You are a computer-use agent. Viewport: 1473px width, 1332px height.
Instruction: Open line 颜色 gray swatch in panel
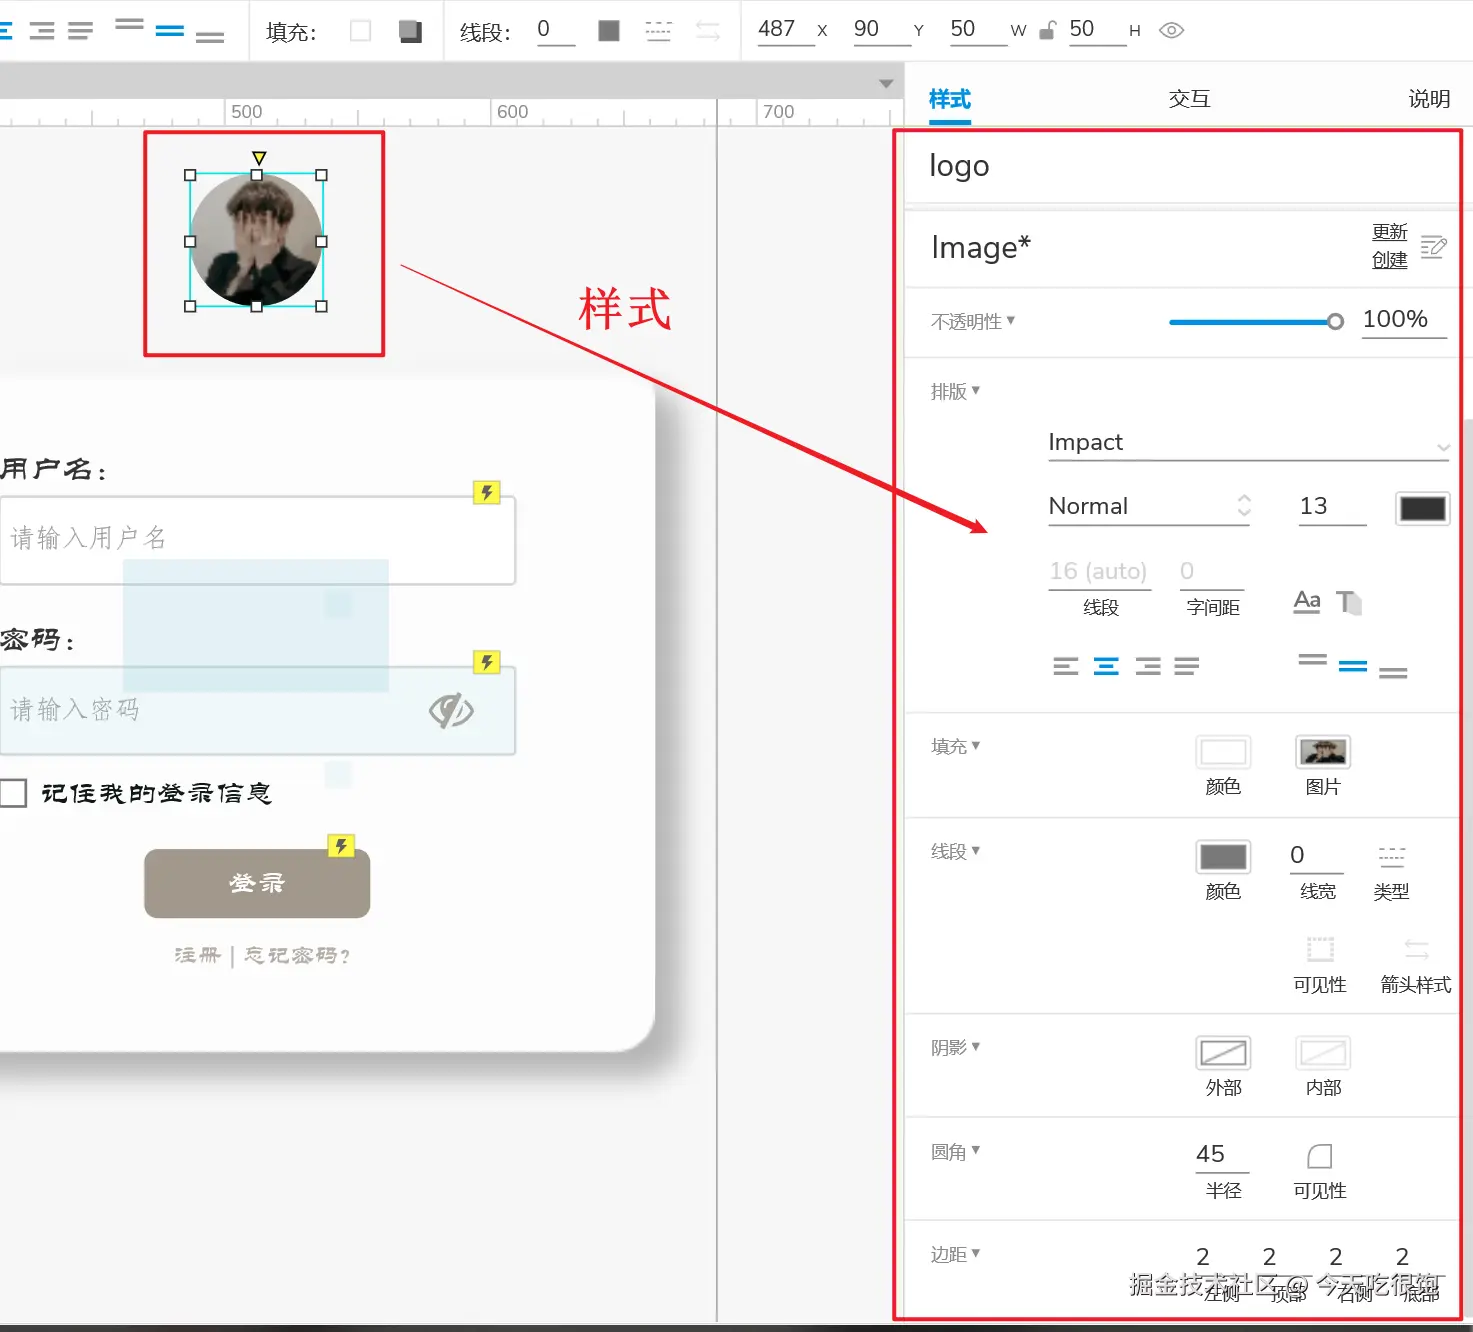coord(1223,857)
